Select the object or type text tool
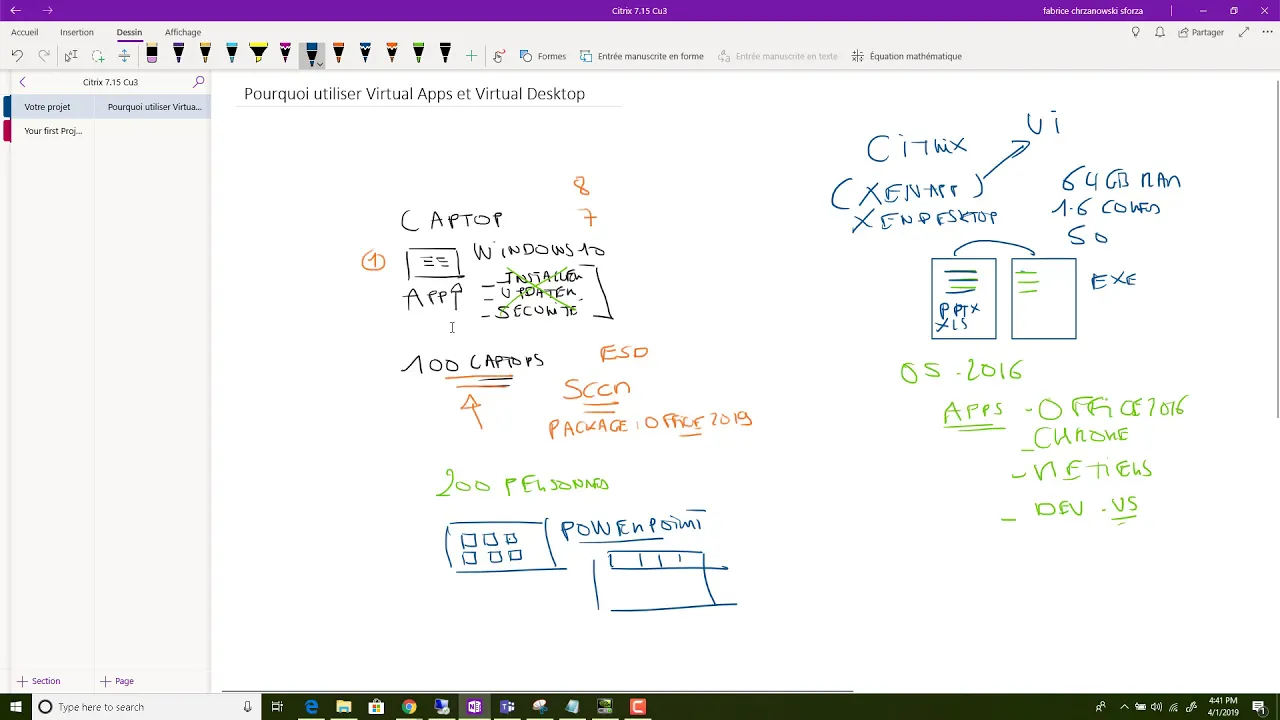Screen dimensions: 1280x720 (71, 56)
